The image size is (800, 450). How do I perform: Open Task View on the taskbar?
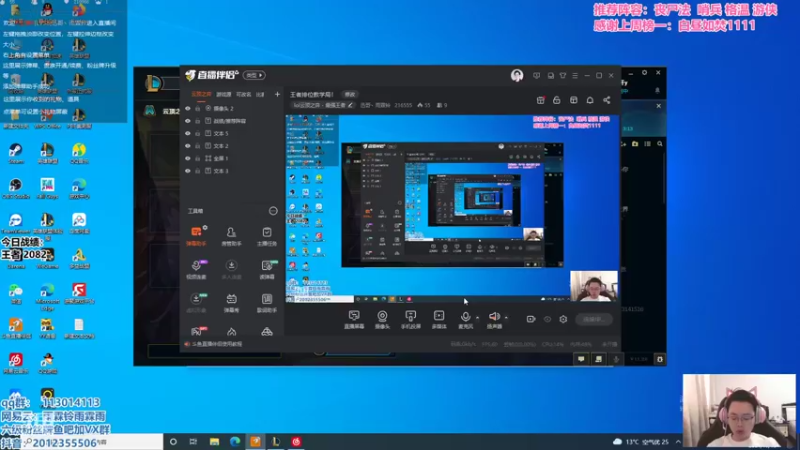pos(193,442)
